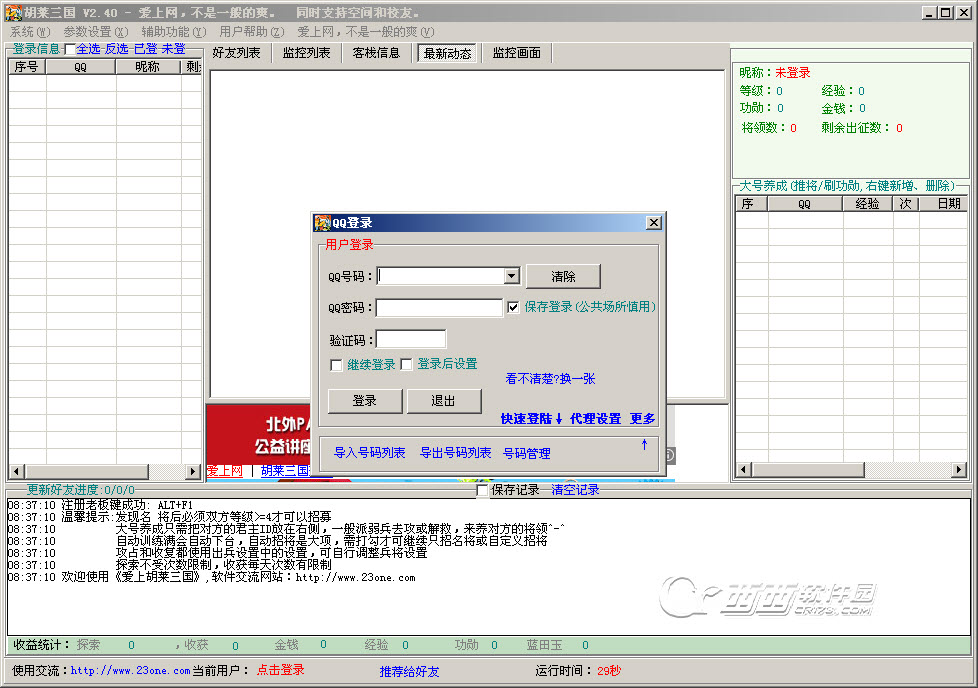The image size is (978, 688).
Task: Click 导出号码列表 link
Action: (455, 453)
